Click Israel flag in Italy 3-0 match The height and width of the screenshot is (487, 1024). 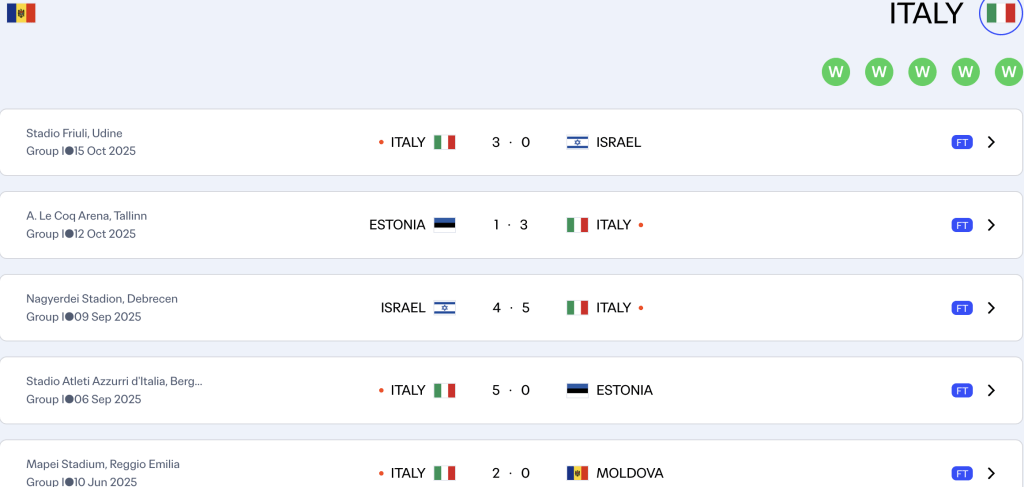tap(577, 142)
